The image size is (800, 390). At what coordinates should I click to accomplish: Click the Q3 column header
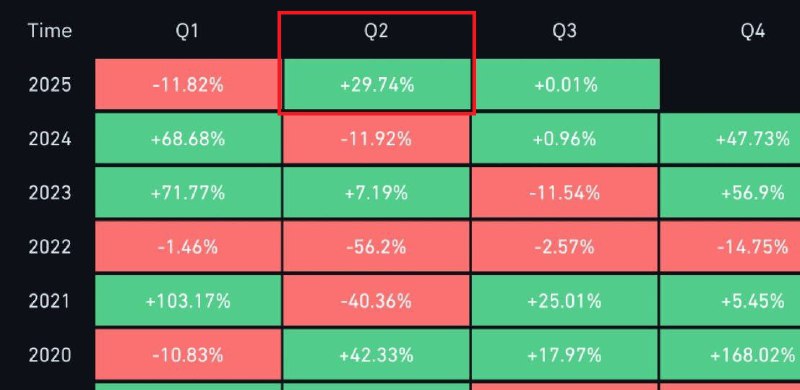click(565, 32)
